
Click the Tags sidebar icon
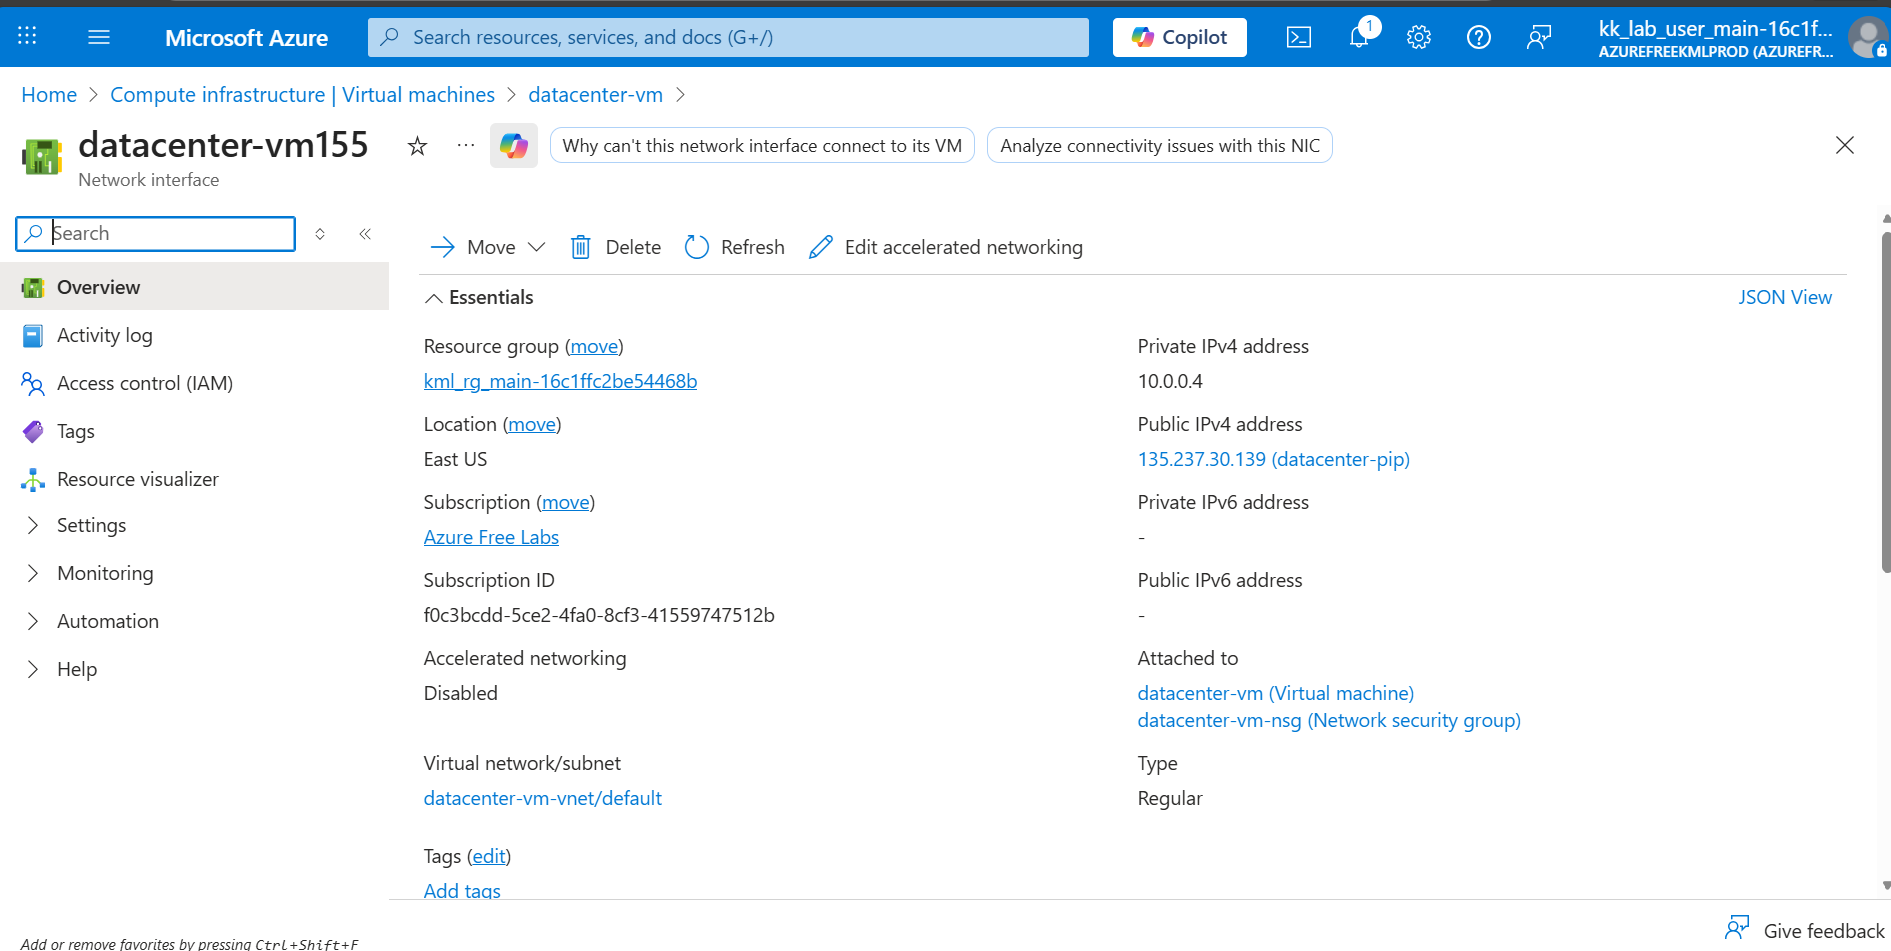33,432
